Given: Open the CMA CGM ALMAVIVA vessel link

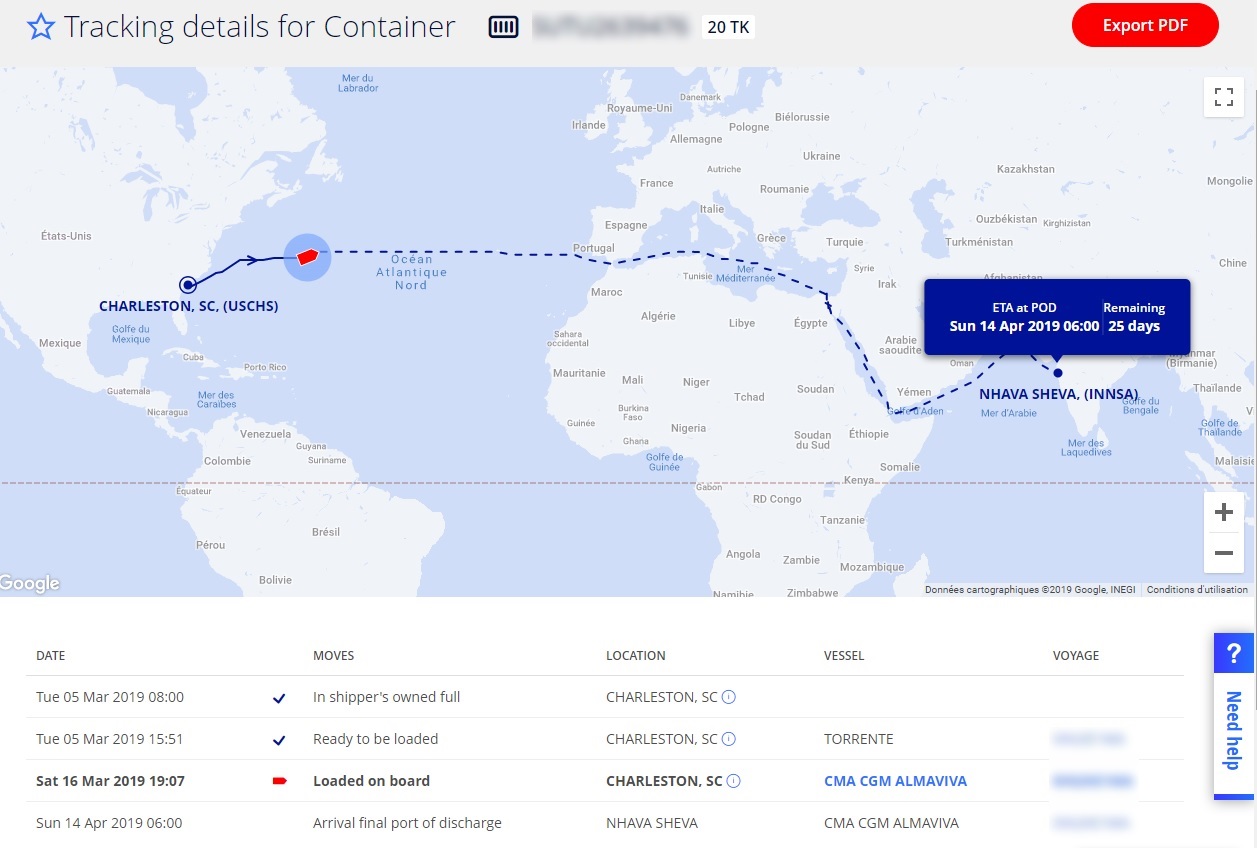Looking at the screenshot, I should (x=895, y=781).
